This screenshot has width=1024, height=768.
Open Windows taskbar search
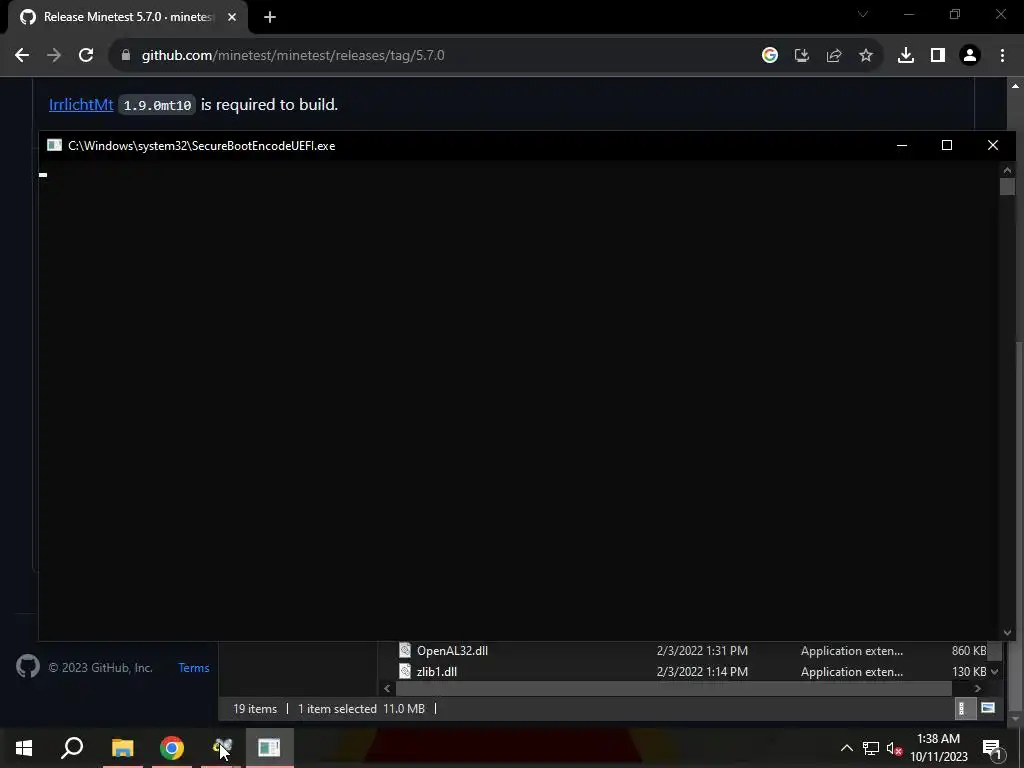pyautogui.click(x=72, y=748)
